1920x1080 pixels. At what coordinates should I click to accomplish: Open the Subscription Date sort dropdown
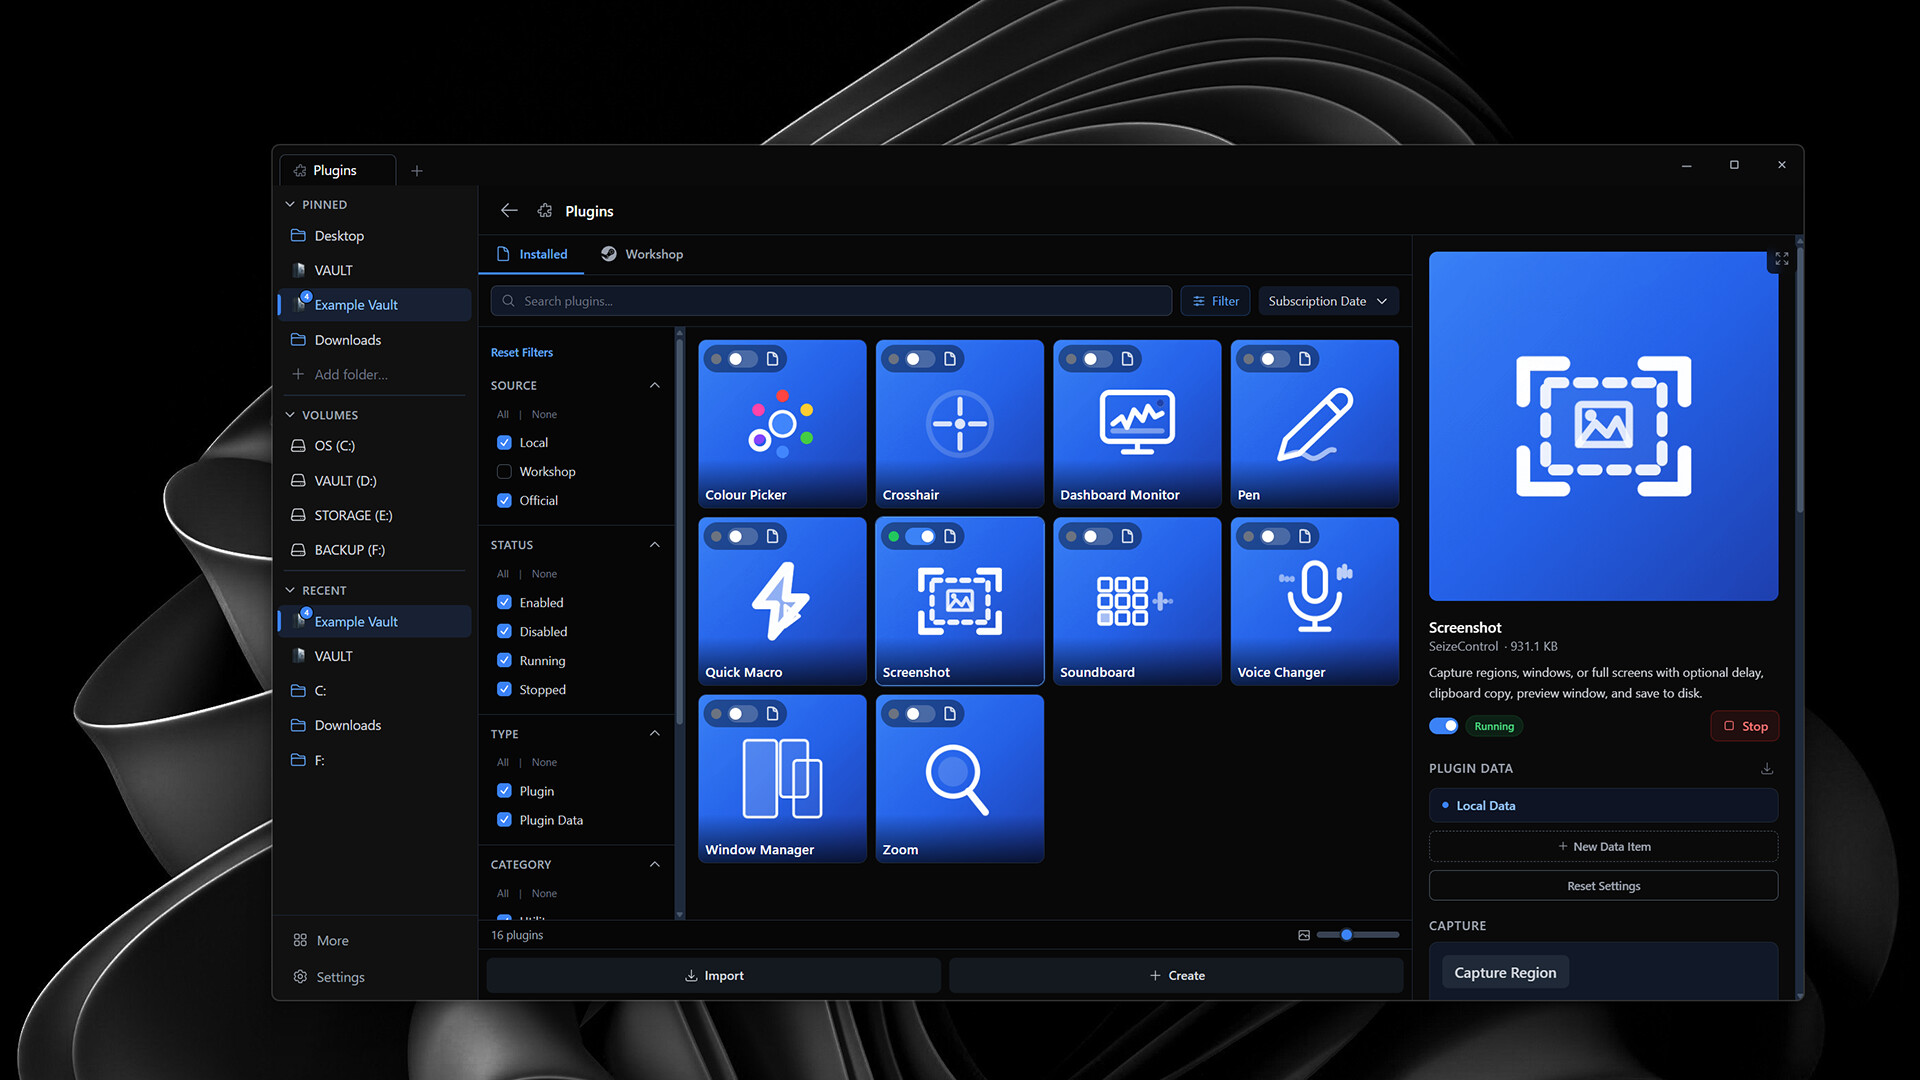point(1328,301)
